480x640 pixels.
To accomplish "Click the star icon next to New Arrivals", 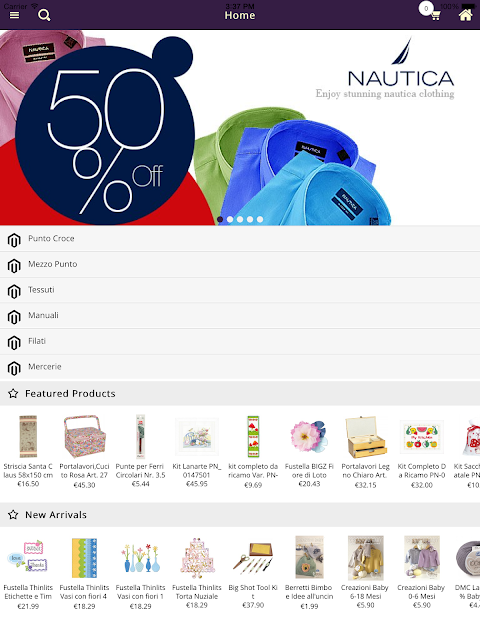I will (x=13, y=515).
